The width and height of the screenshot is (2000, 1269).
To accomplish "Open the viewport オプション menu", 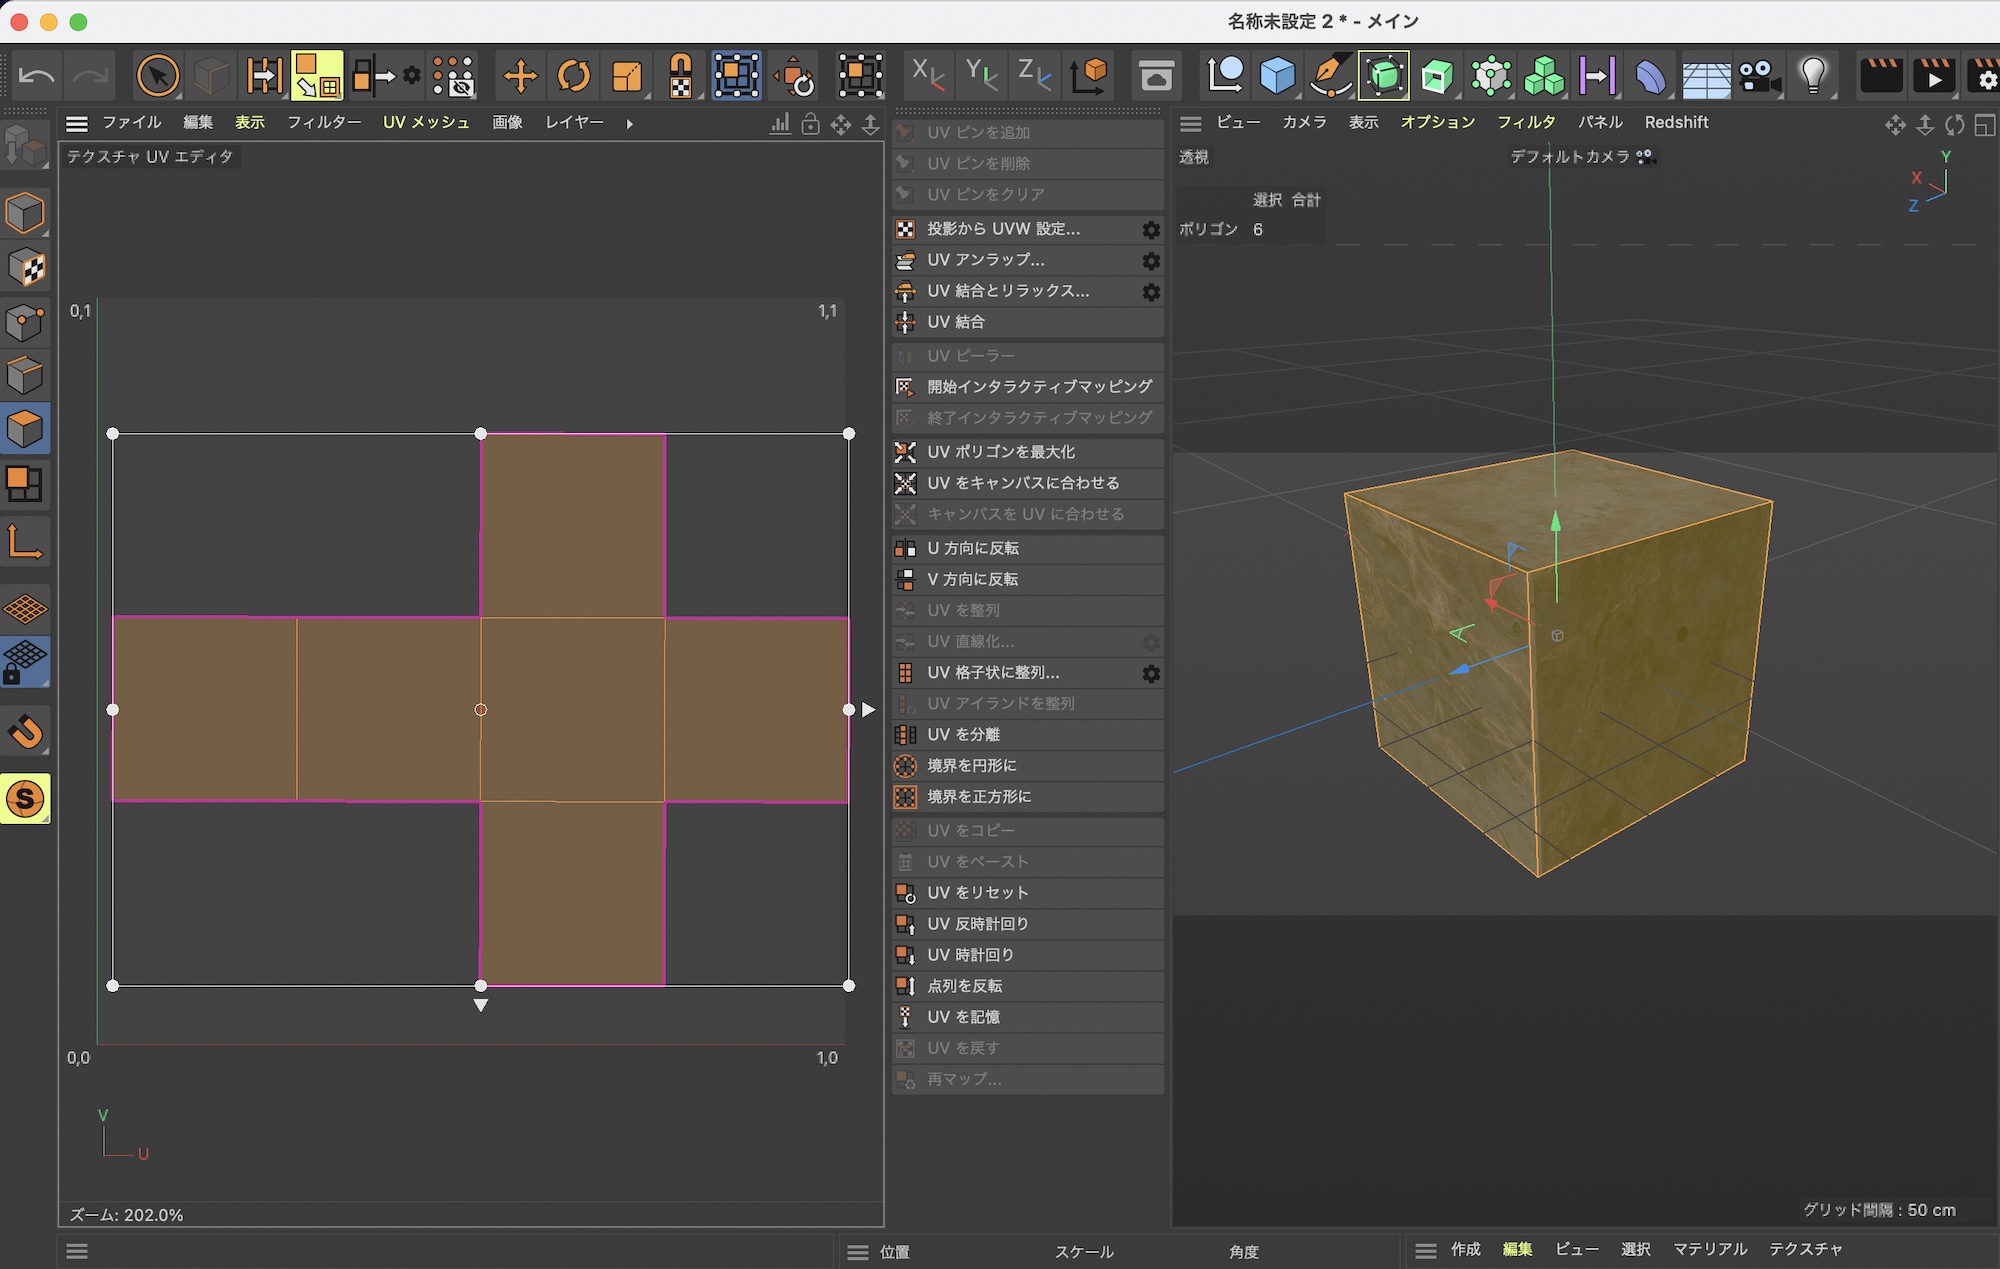I will coord(1437,122).
